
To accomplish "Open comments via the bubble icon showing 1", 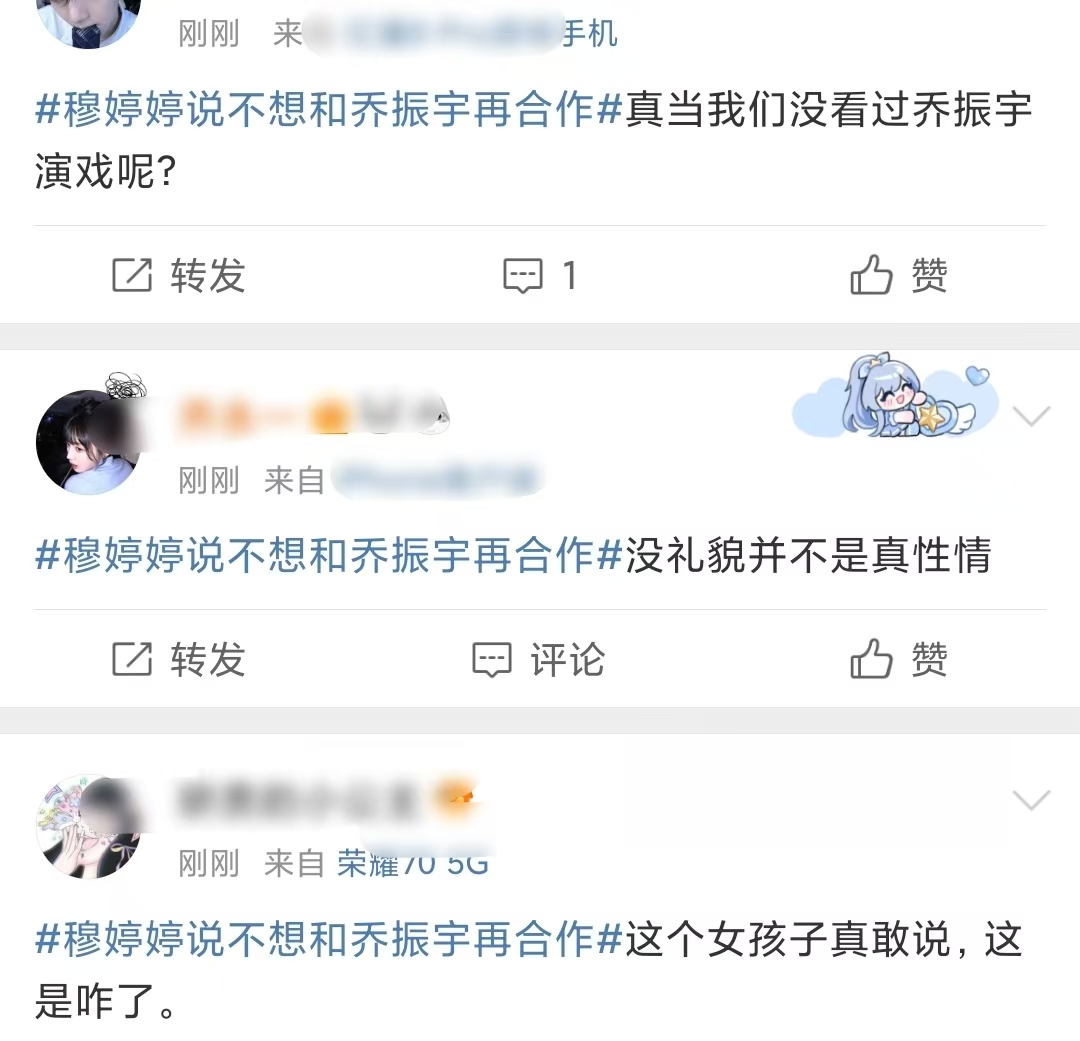I will pos(523,276).
